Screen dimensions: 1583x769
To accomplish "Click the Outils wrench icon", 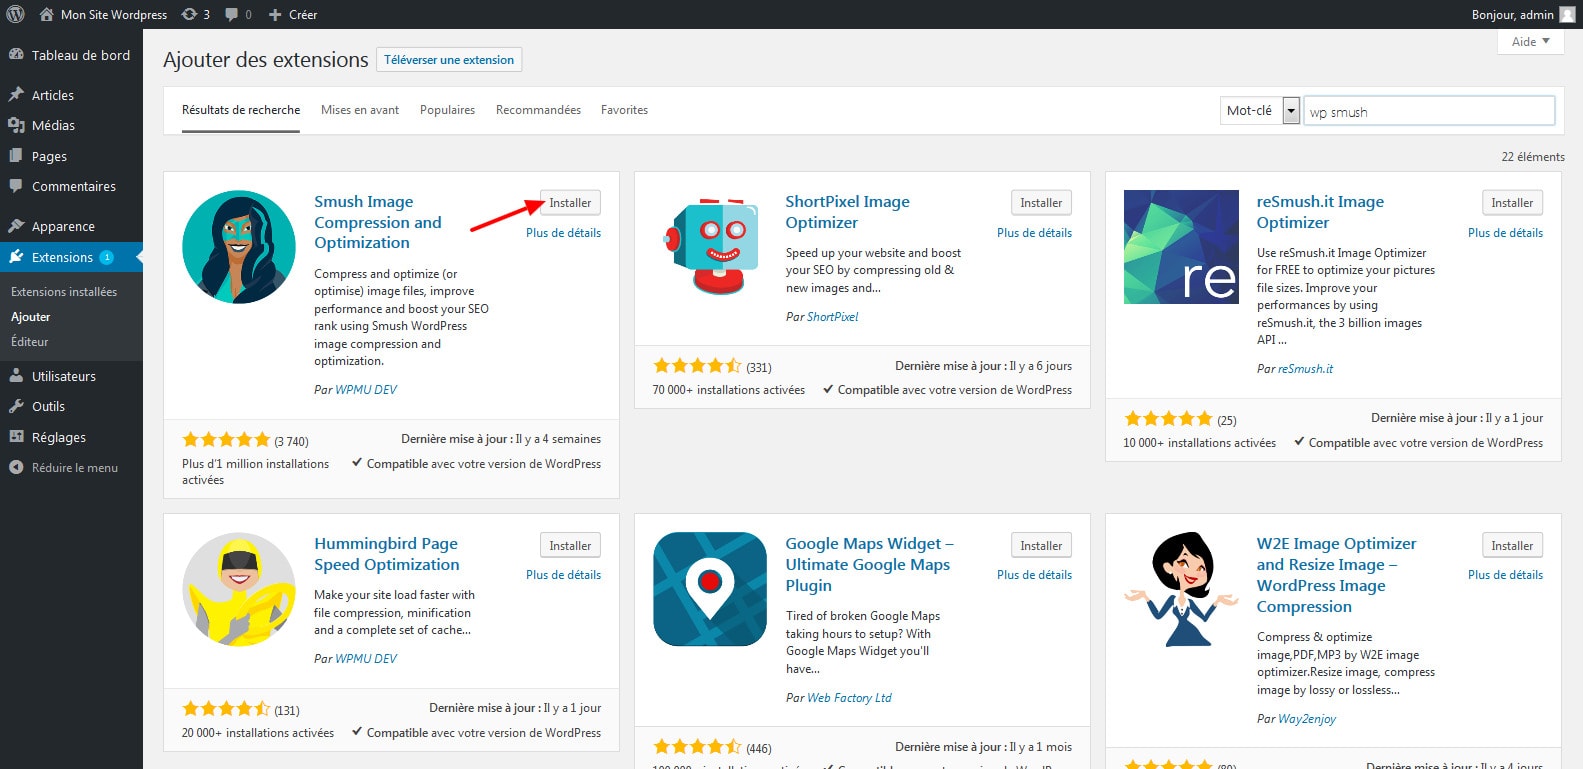I will click(16, 406).
